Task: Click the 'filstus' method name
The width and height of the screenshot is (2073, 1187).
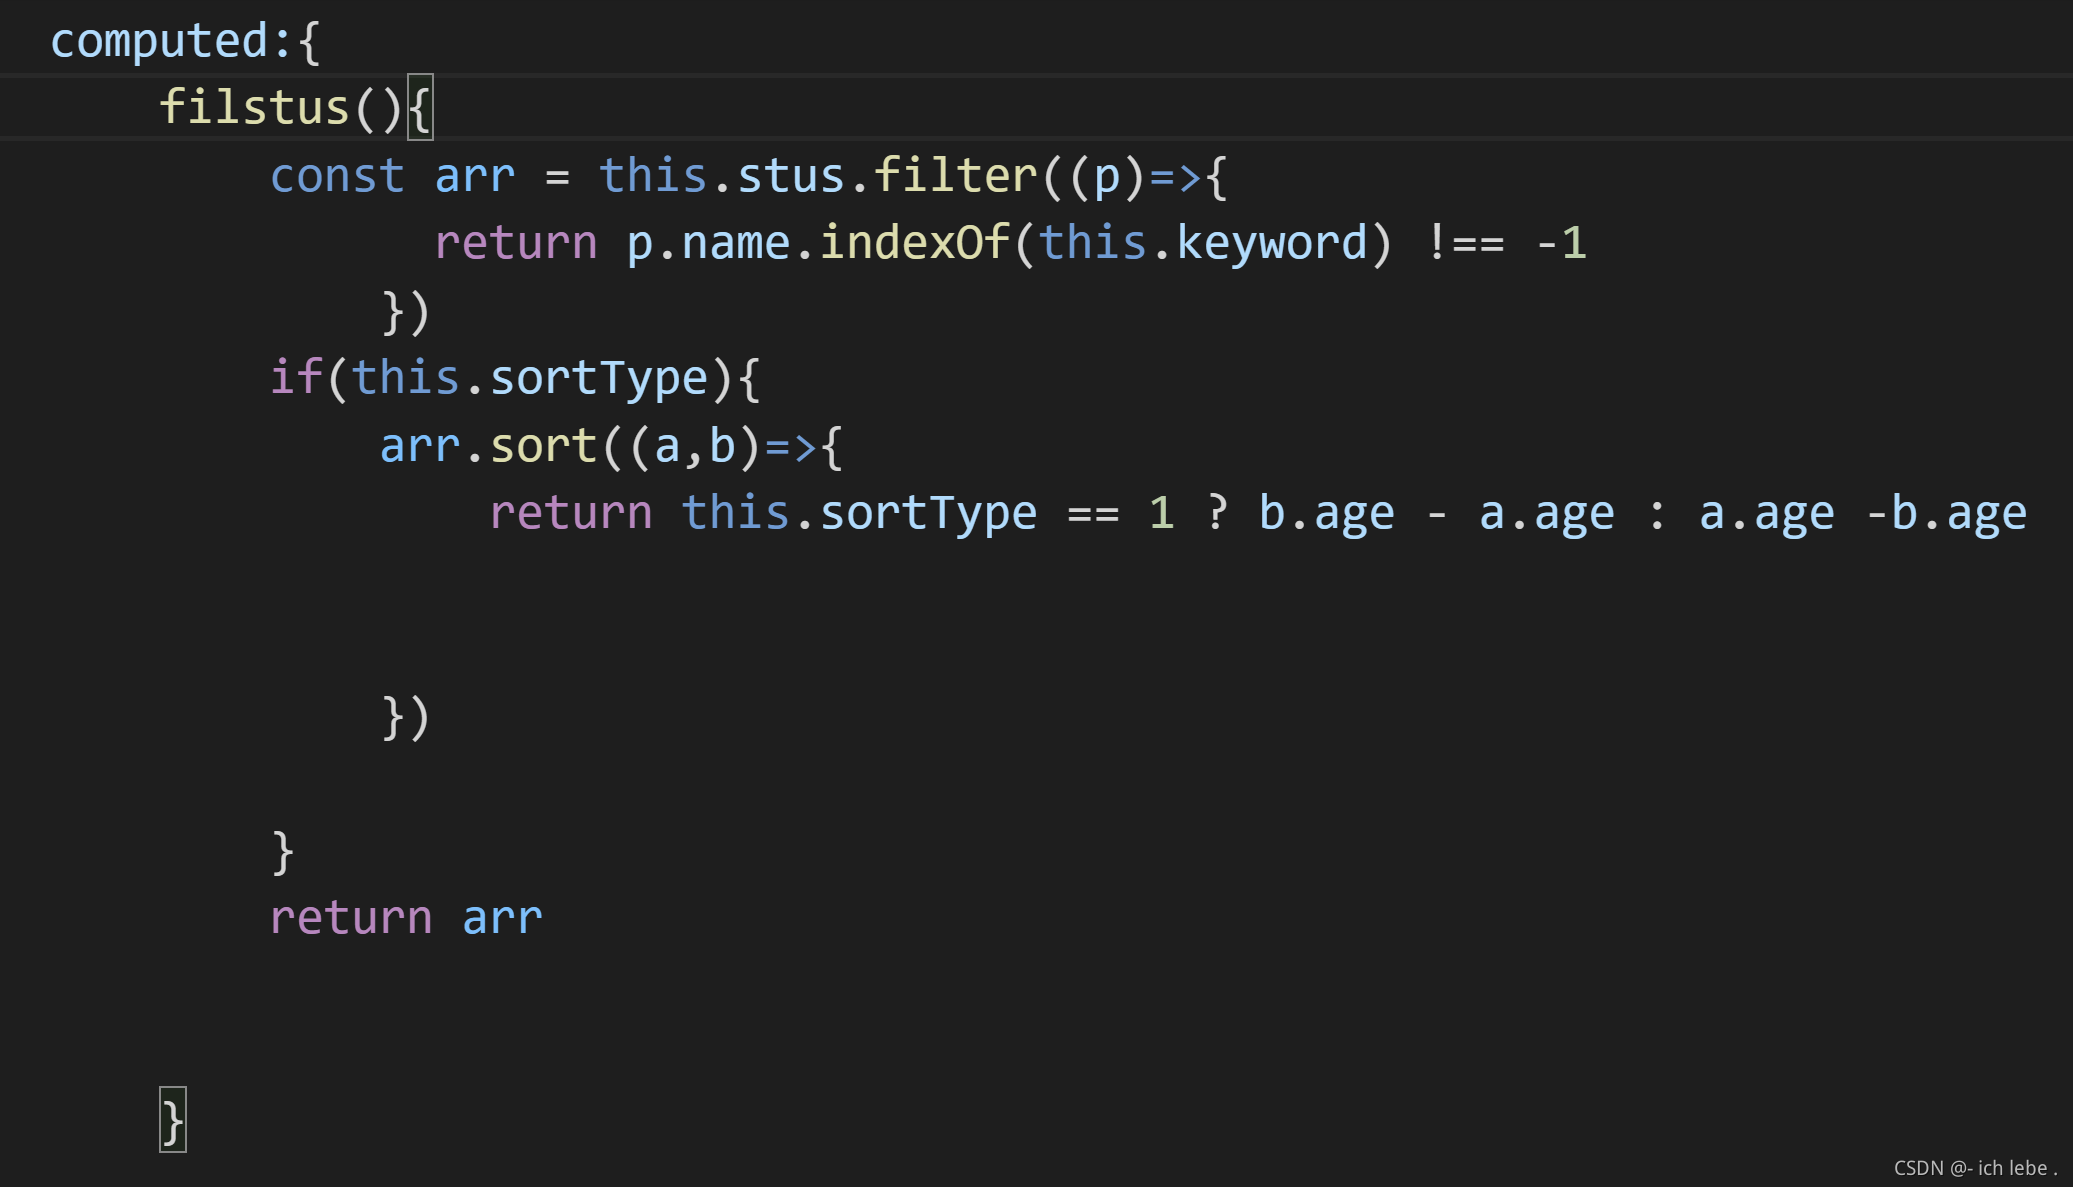Action: coord(254,108)
